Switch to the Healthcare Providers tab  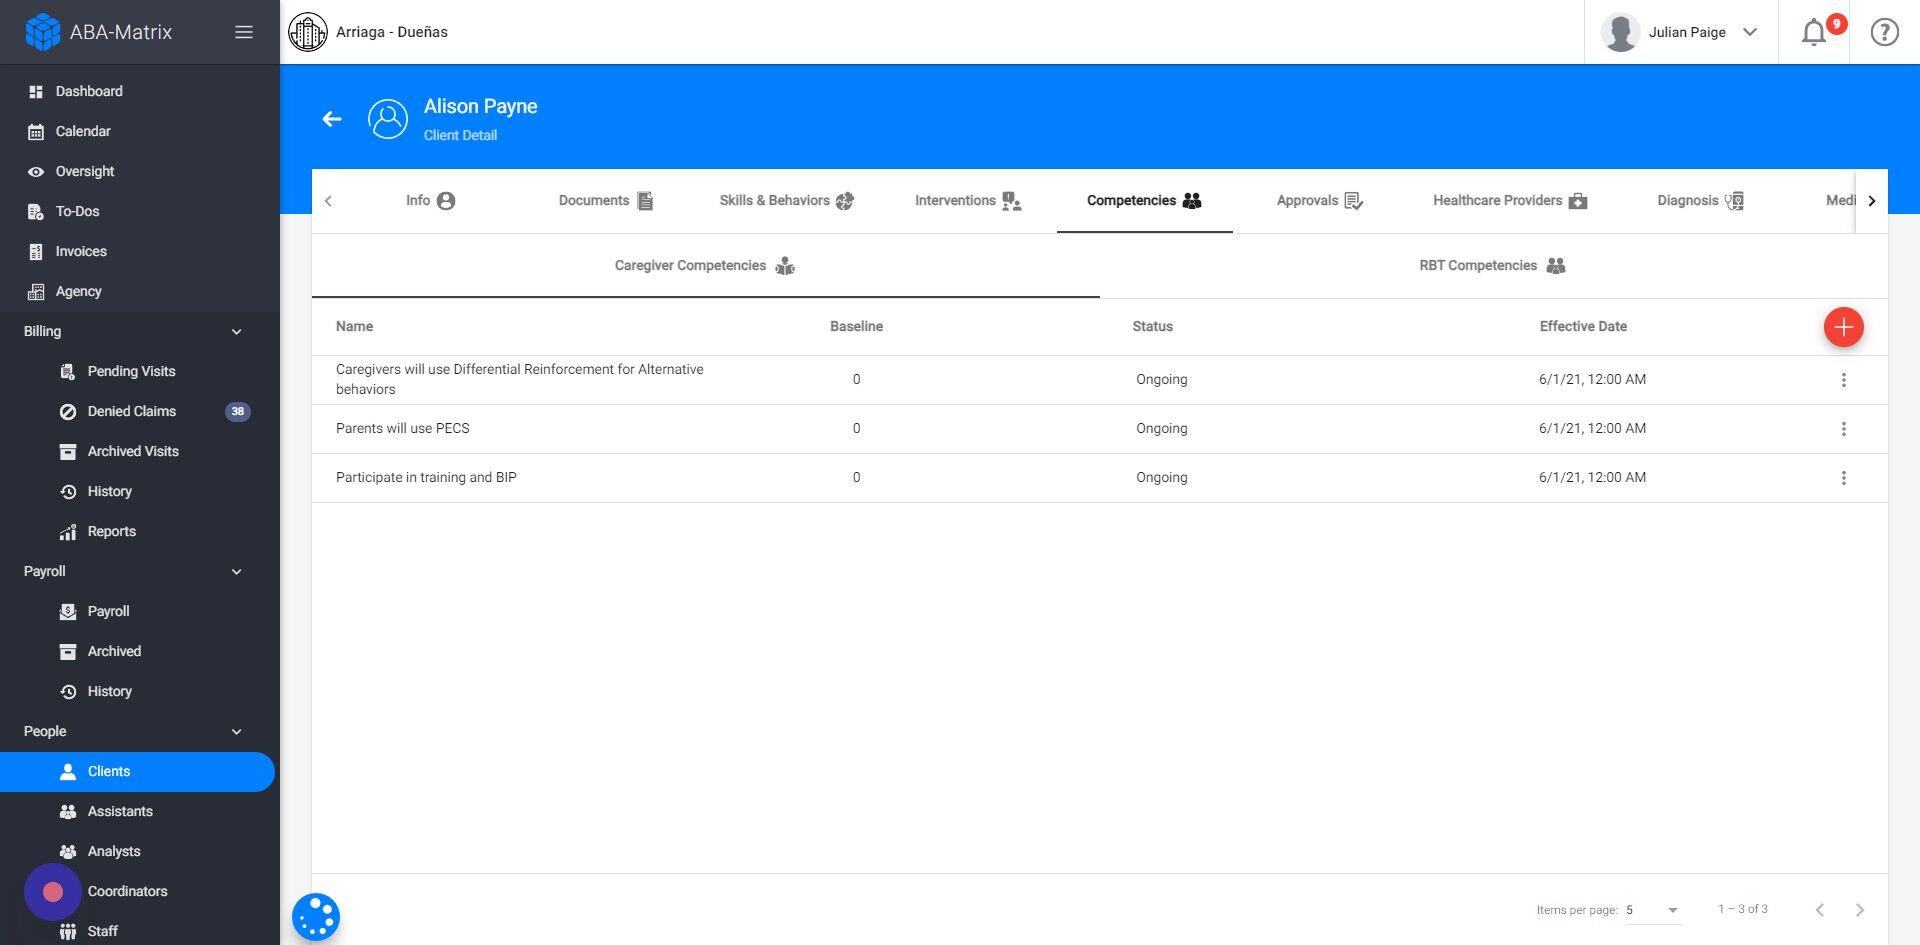(x=1510, y=201)
